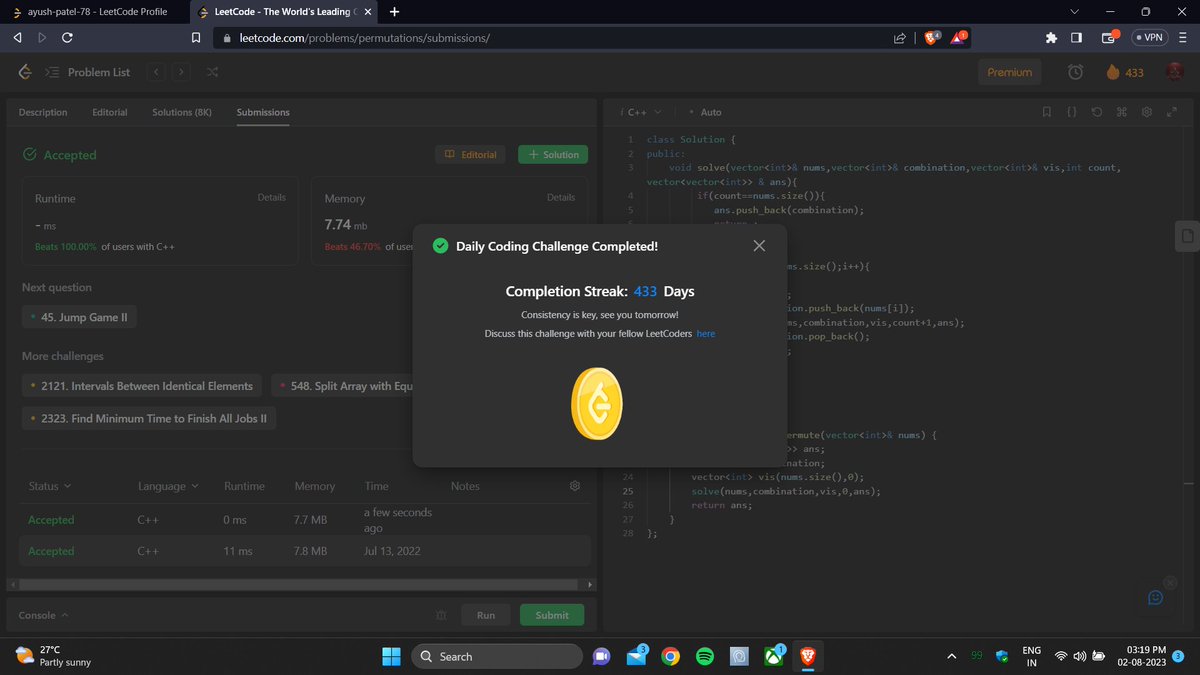Open the weather widget 27°C

(x=53, y=656)
